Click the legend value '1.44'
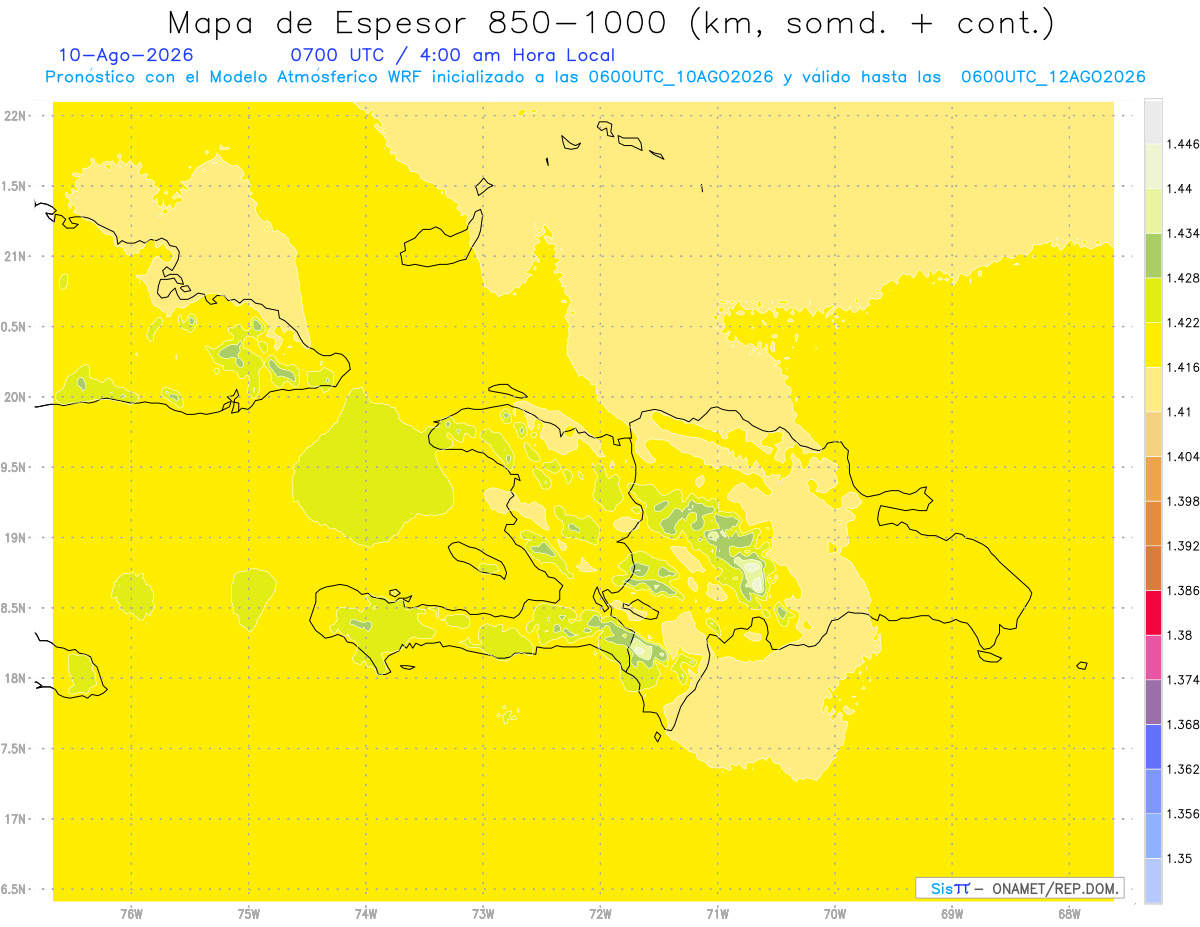 click(x=1178, y=189)
